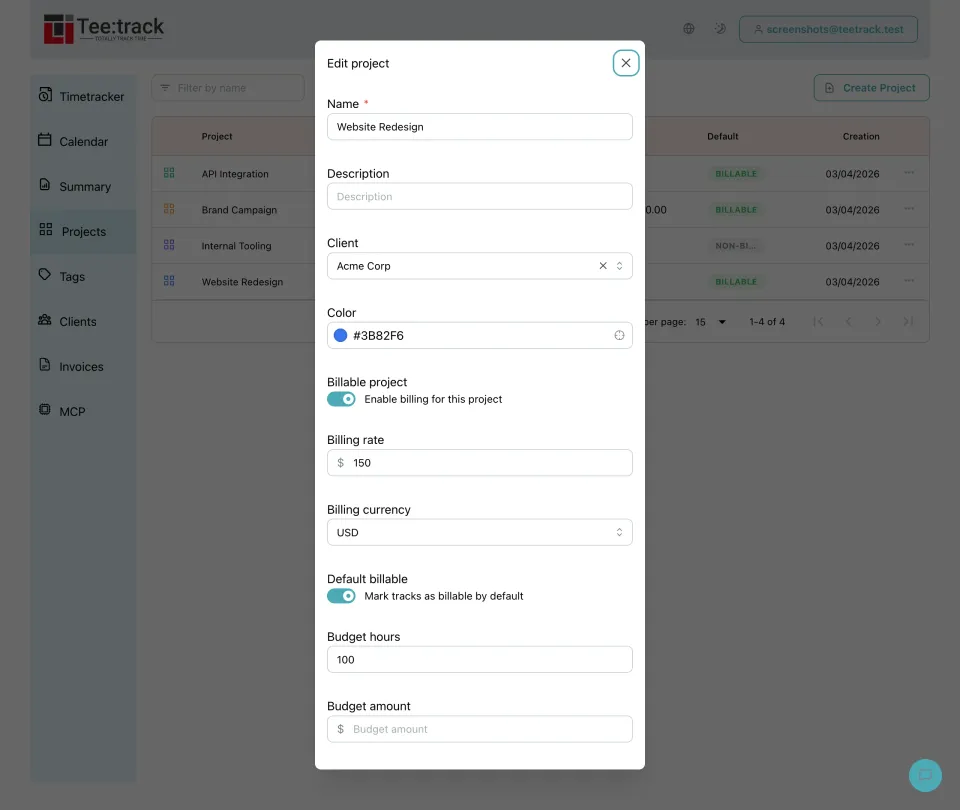Open MCP in the sidebar
This screenshot has height=810, width=960.
83,411
